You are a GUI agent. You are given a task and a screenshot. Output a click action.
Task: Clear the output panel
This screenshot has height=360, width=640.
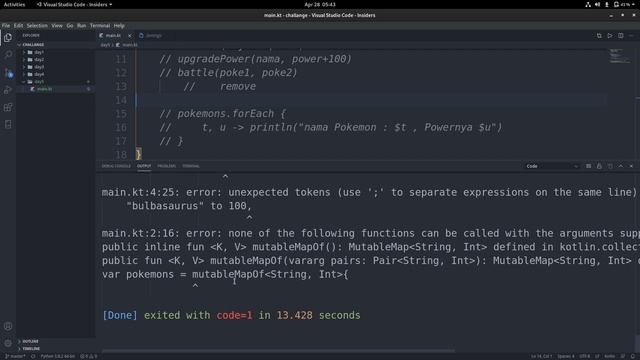pos(588,166)
